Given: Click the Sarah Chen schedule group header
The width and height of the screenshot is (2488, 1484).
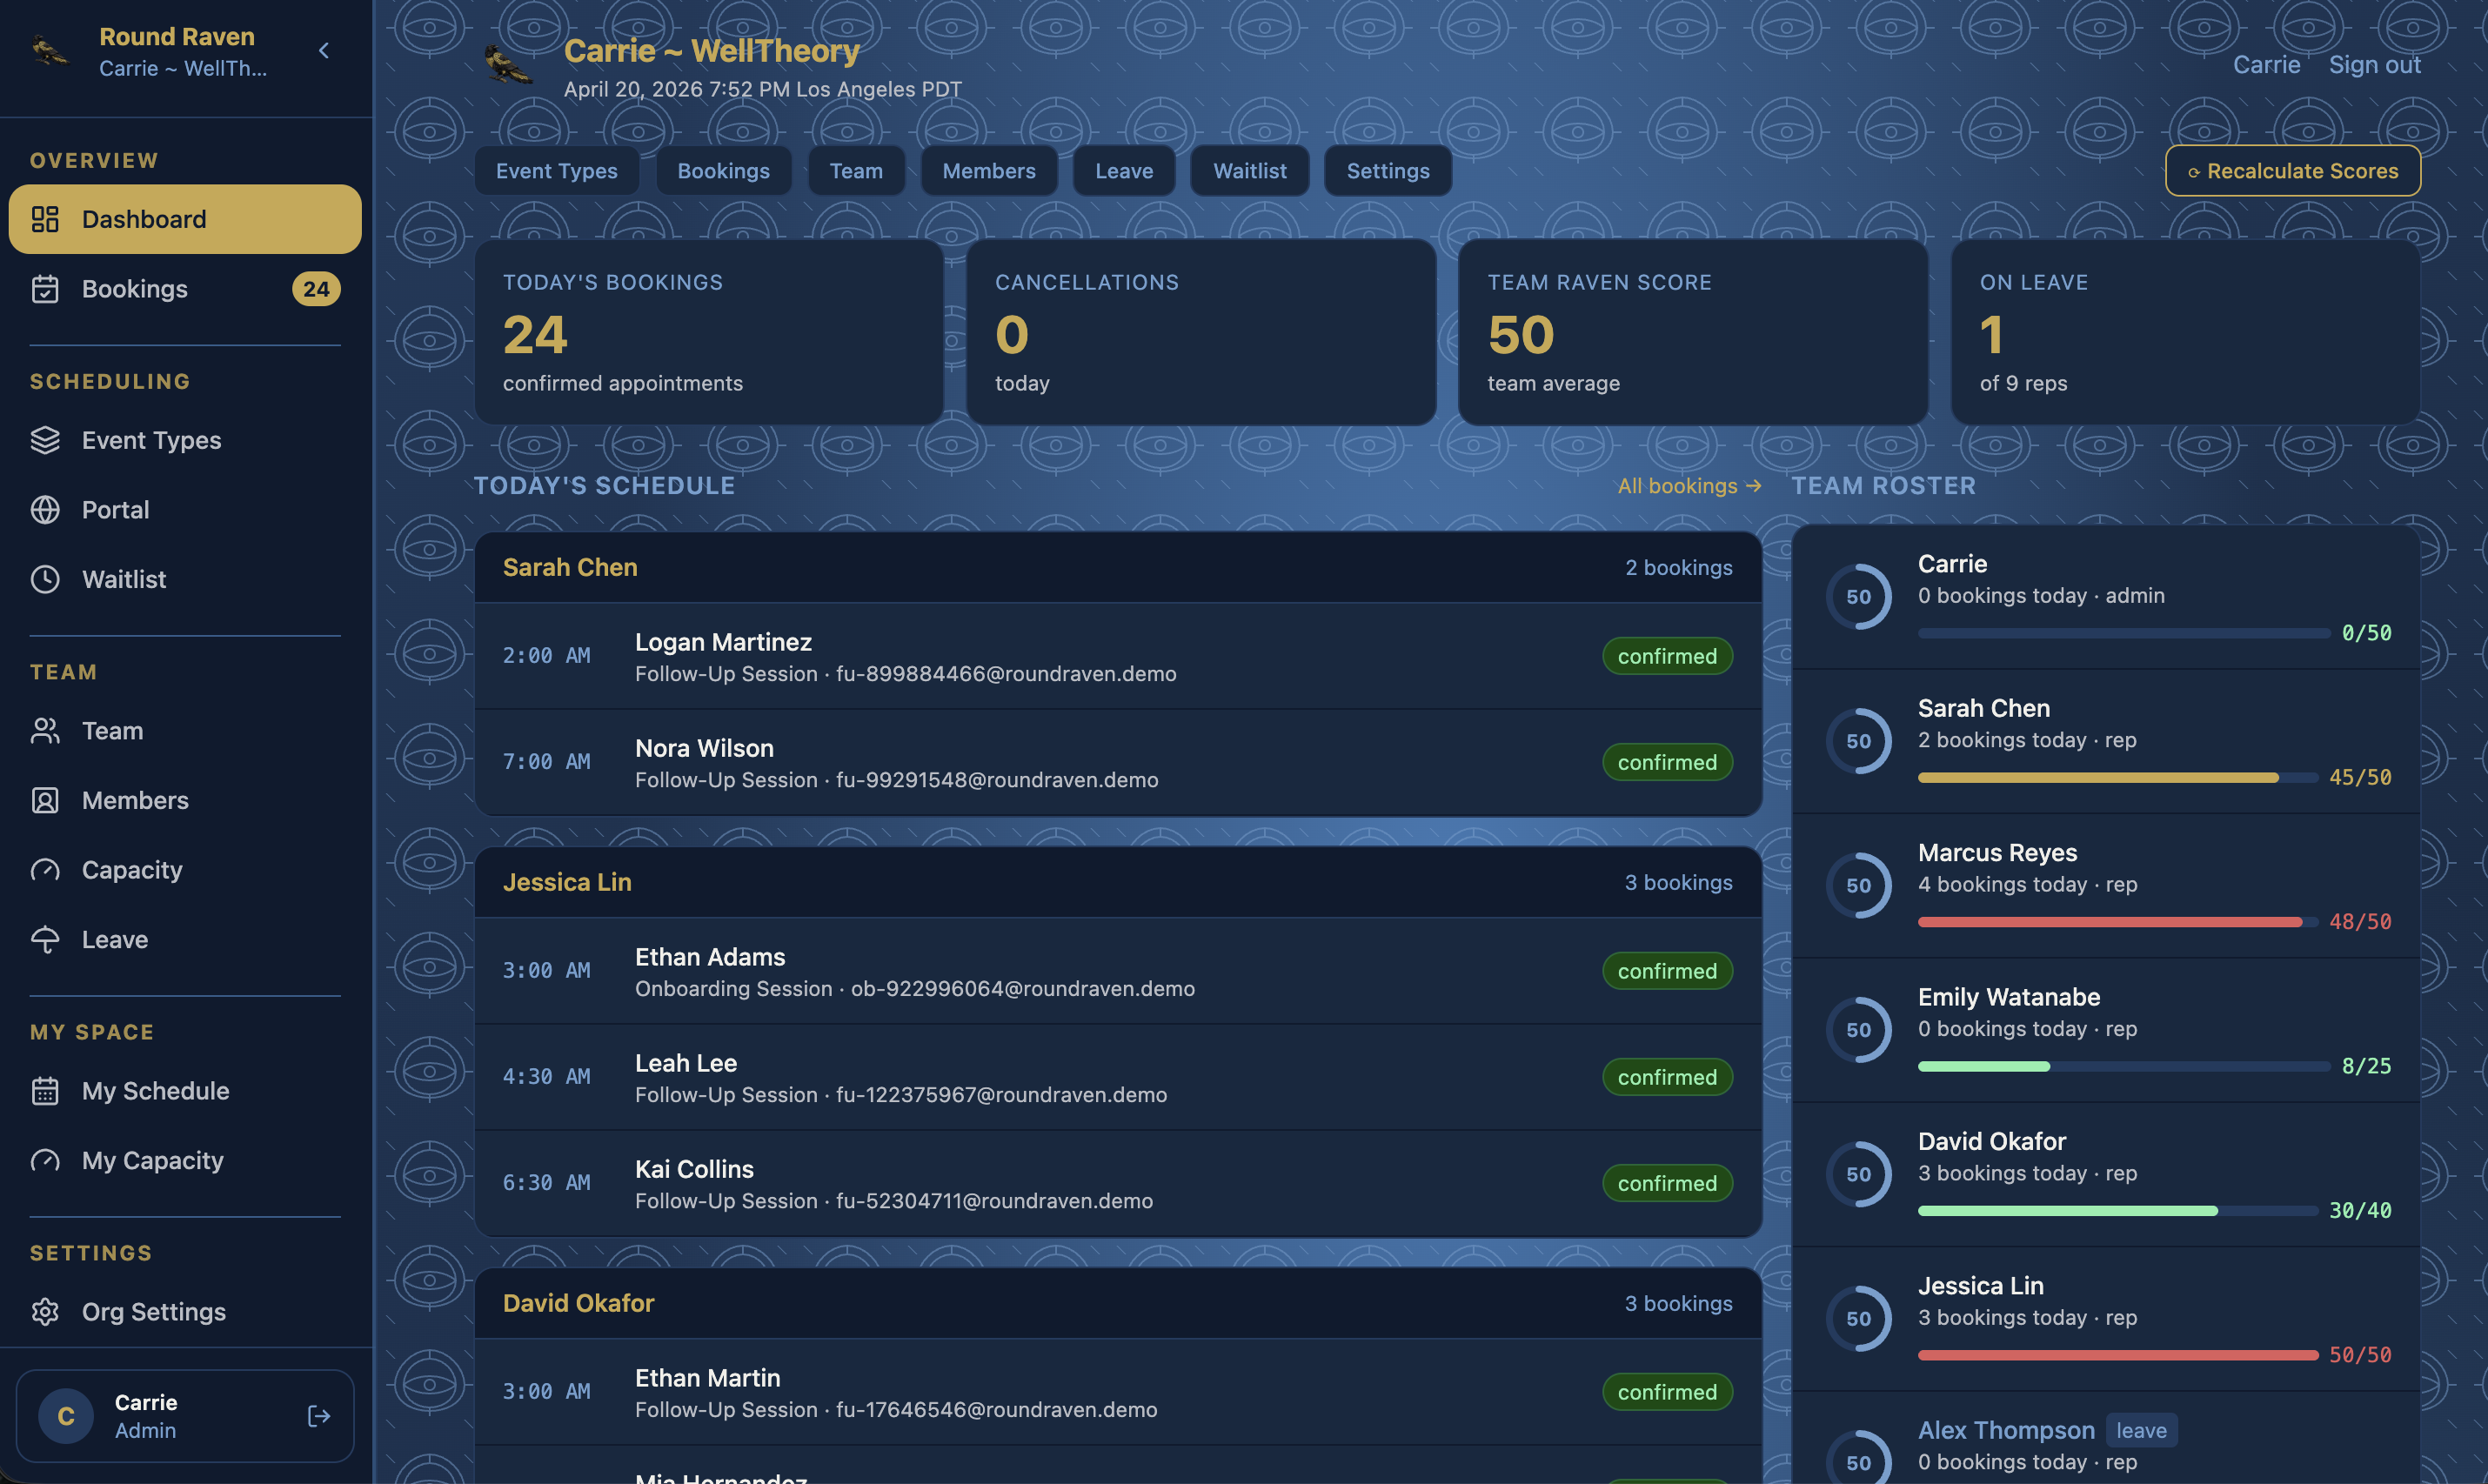Looking at the screenshot, I should tap(1118, 567).
